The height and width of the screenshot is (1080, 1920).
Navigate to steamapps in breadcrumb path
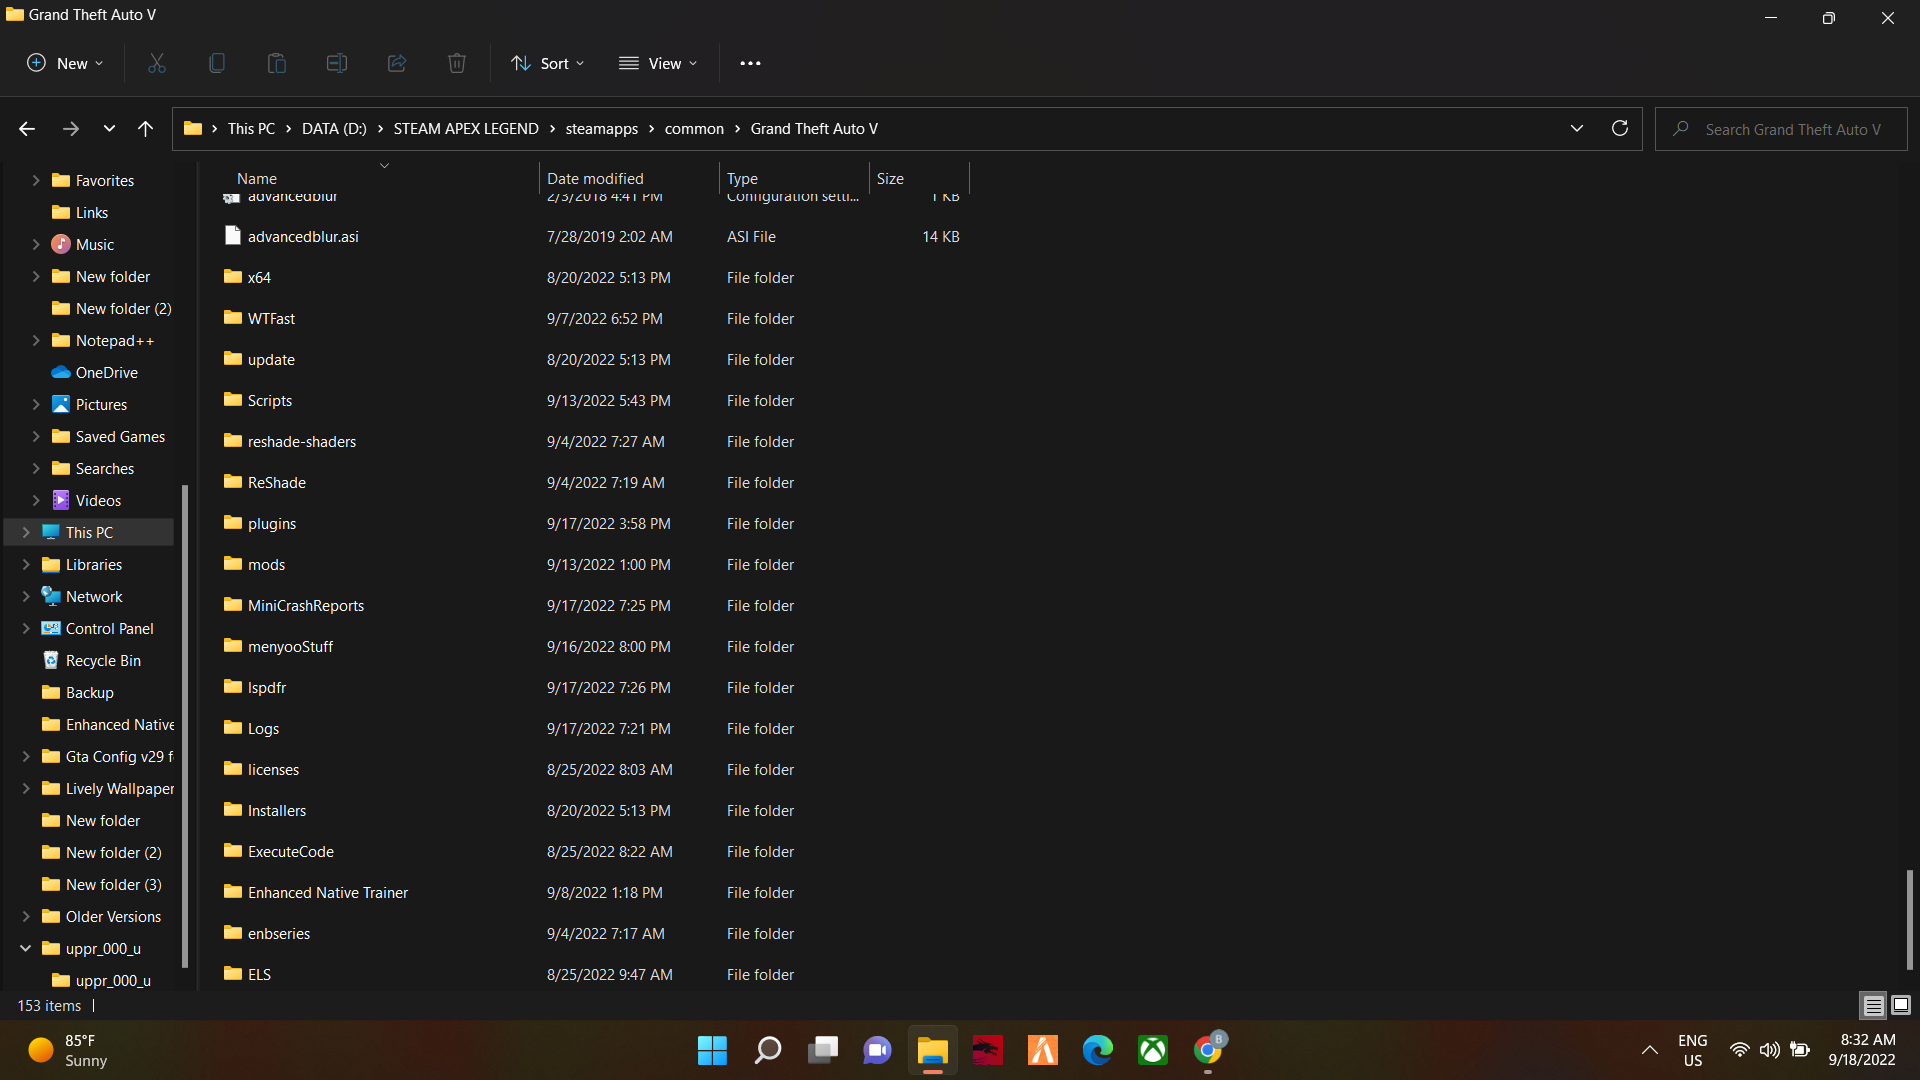click(601, 128)
